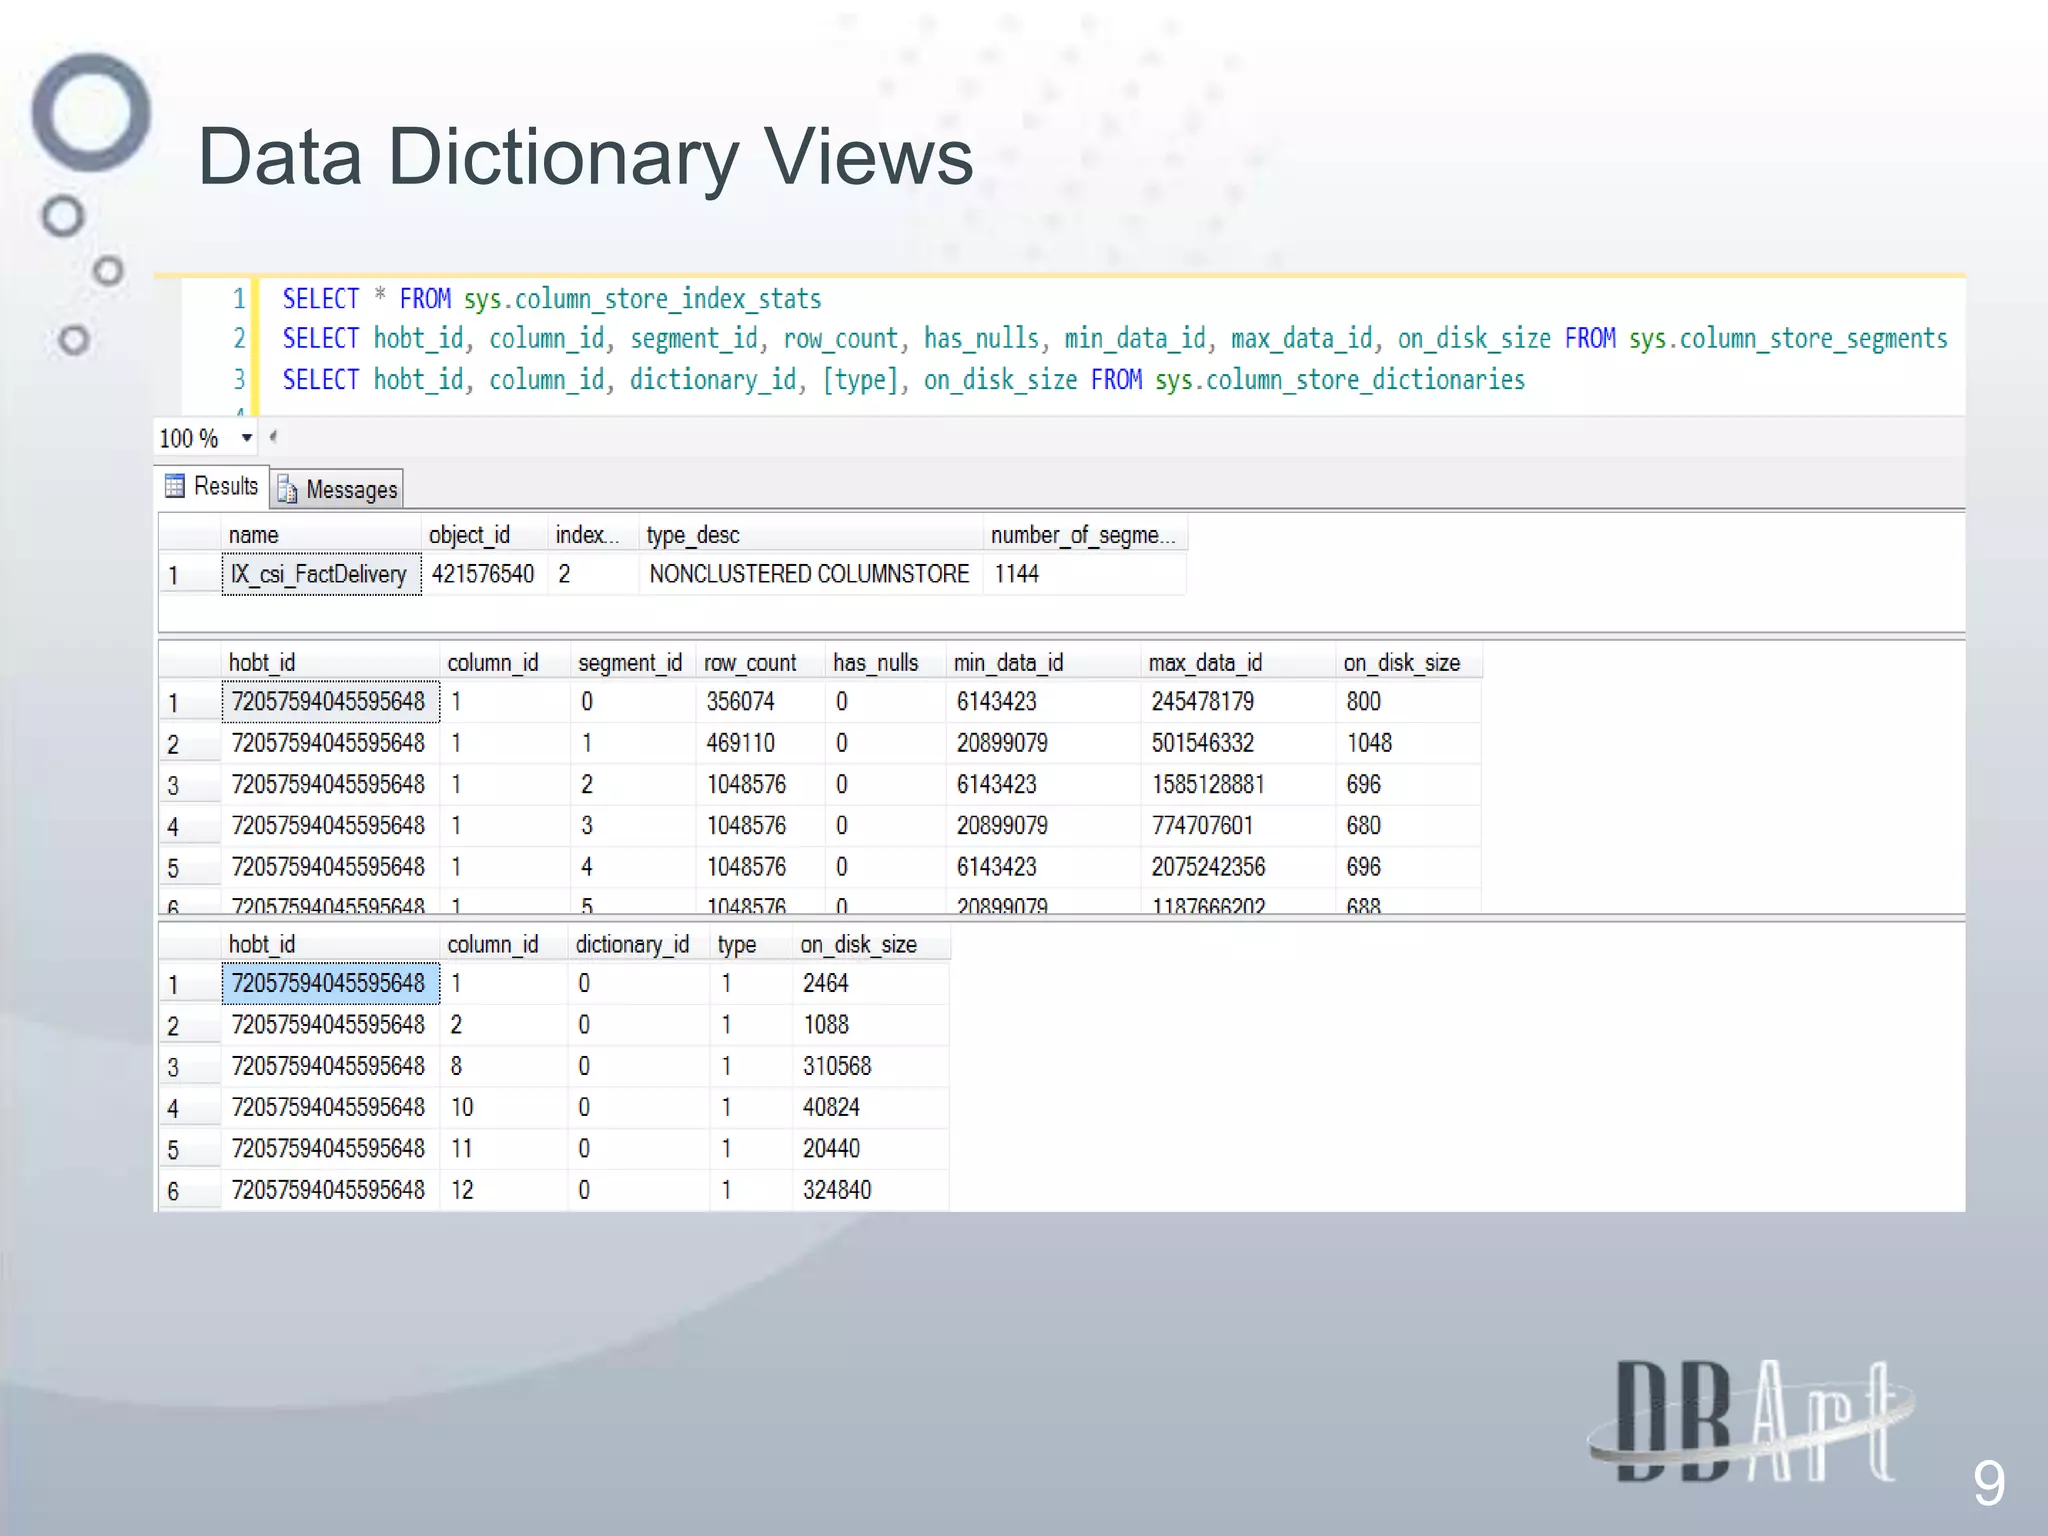Click the [type] token in query line 3
The height and width of the screenshot is (1536, 2048).
pos(860,380)
